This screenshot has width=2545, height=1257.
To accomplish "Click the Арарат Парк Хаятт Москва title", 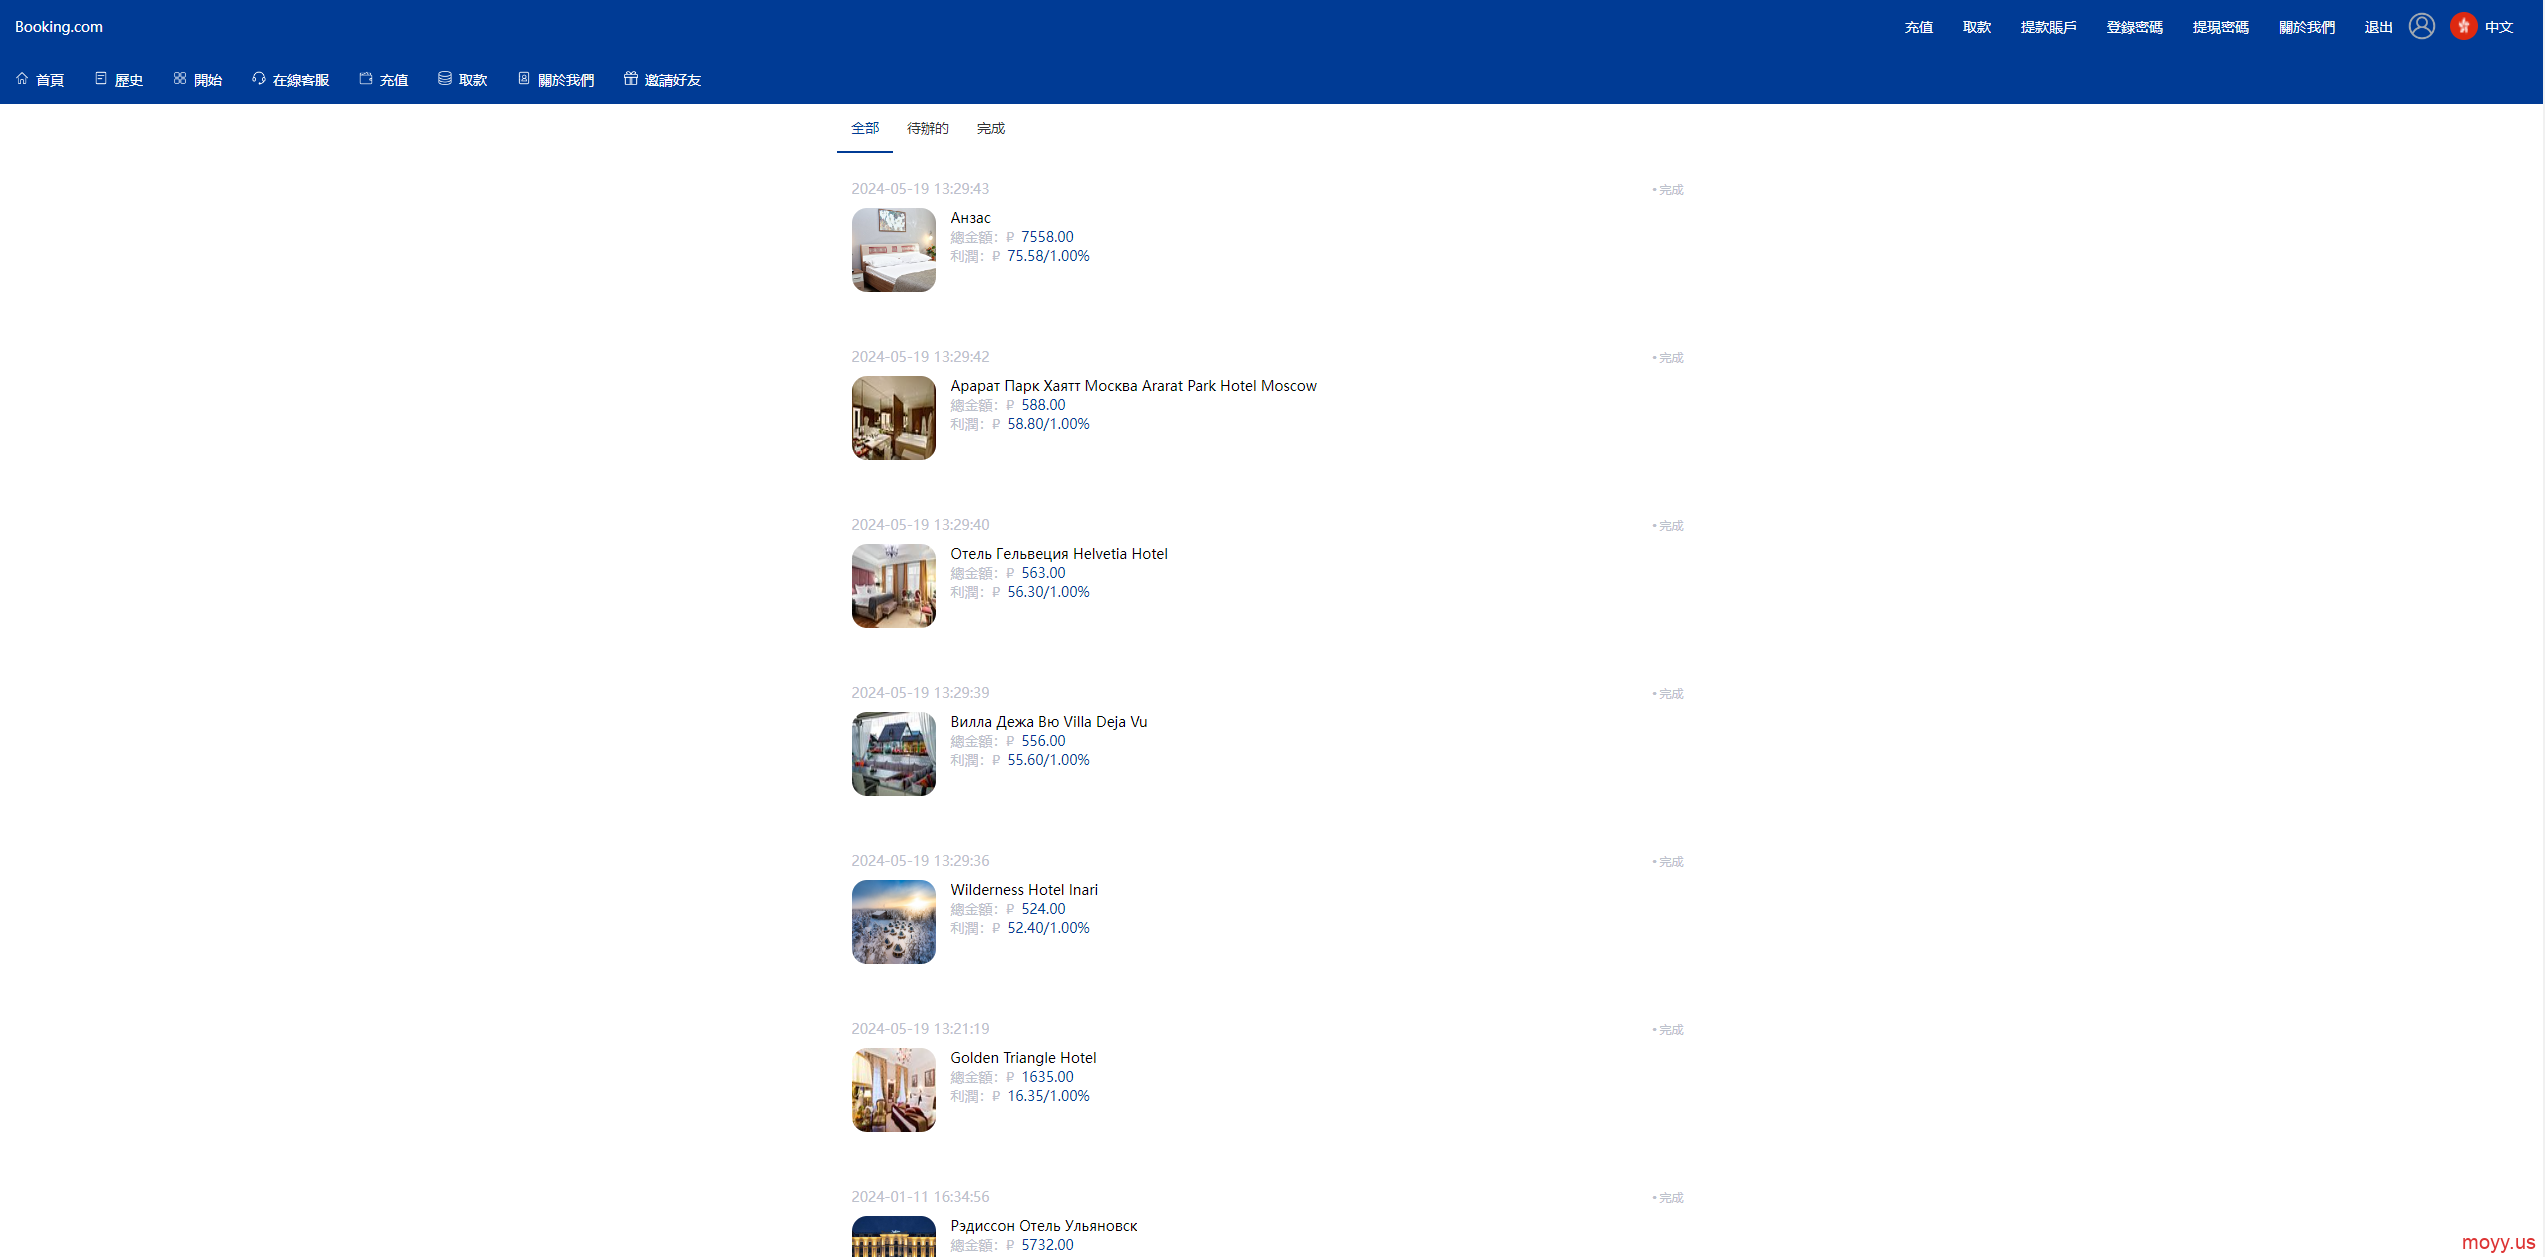I will tap(1133, 386).
